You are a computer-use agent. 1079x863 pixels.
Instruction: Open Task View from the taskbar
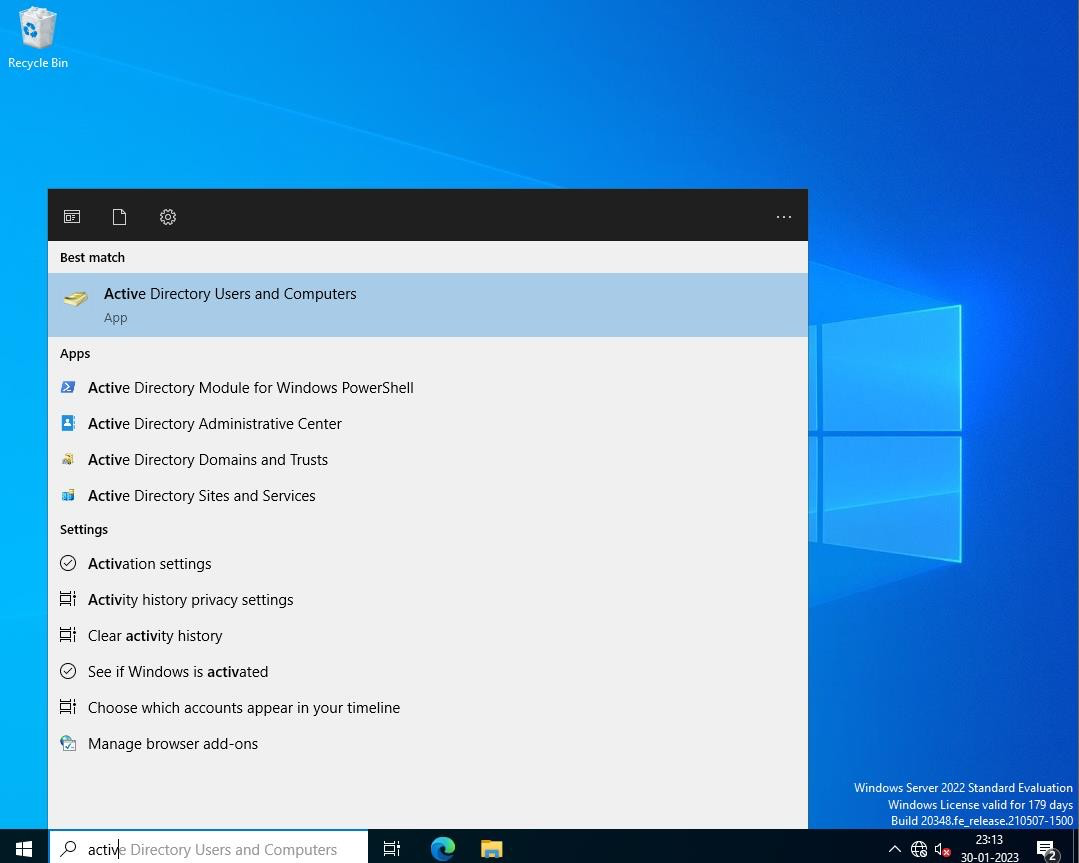click(x=392, y=849)
